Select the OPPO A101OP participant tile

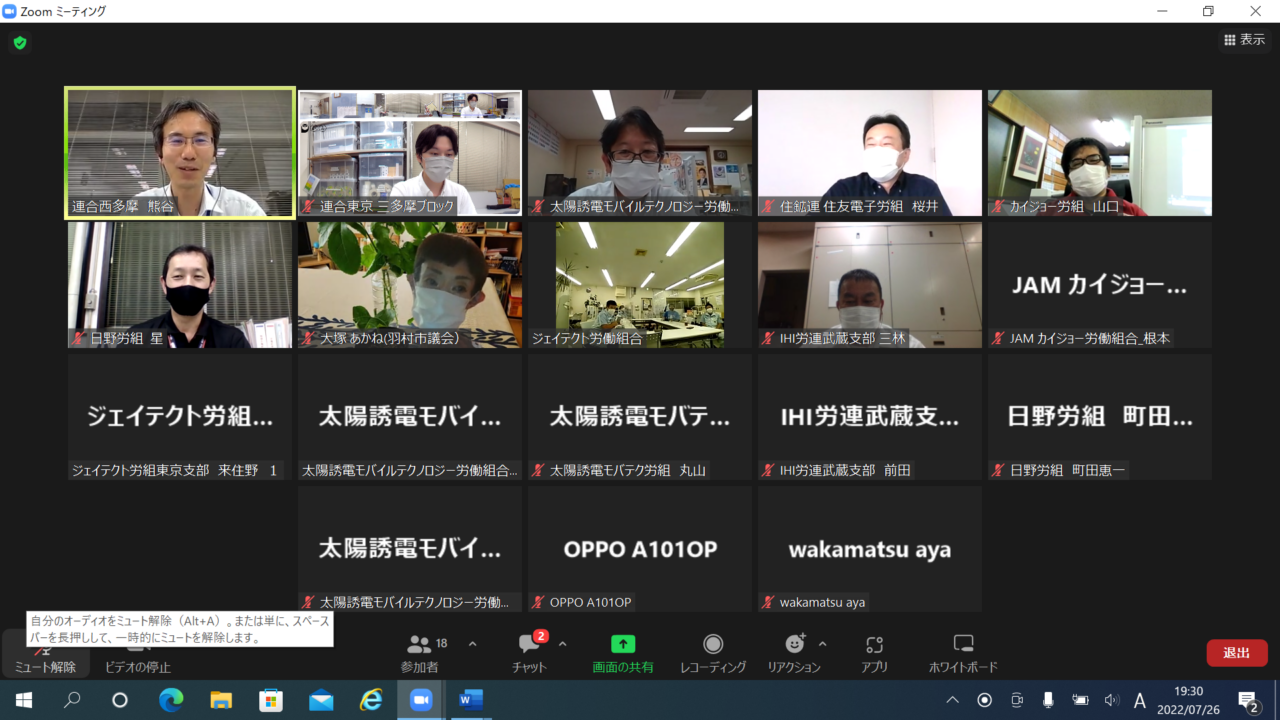(x=640, y=549)
